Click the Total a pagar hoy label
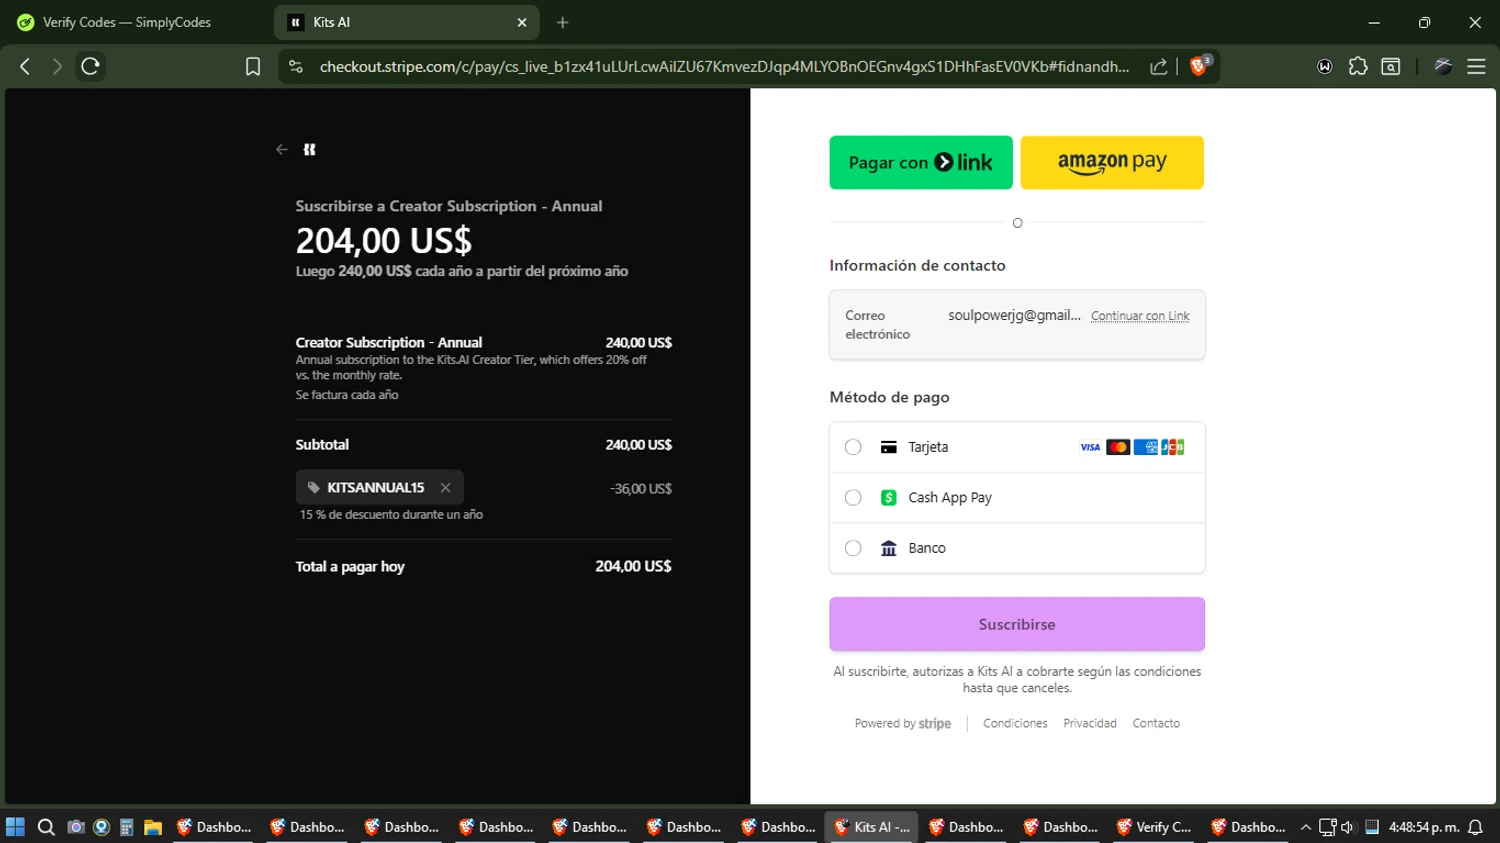The width and height of the screenshot is (1500, 843). [x=350, y=566]
